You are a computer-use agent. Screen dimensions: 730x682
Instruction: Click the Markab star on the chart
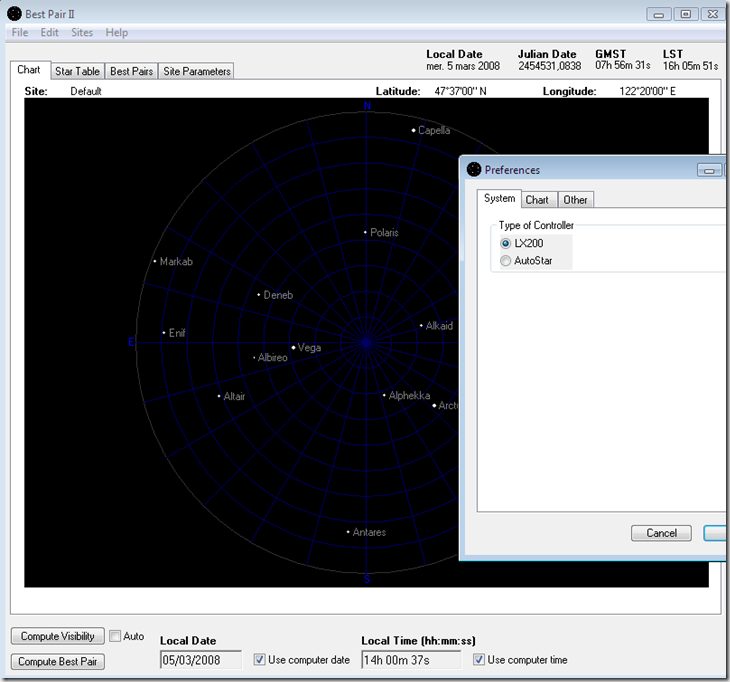(x=155, y=261)
